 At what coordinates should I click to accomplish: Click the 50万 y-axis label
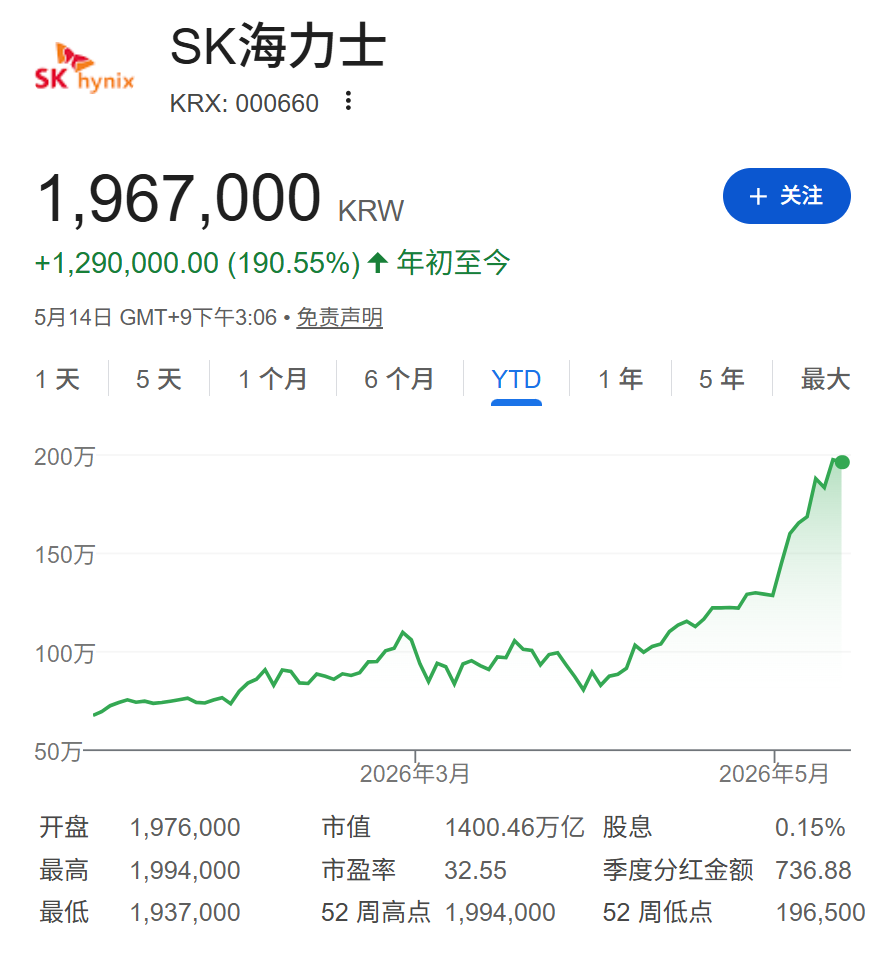tap(58, 751)
